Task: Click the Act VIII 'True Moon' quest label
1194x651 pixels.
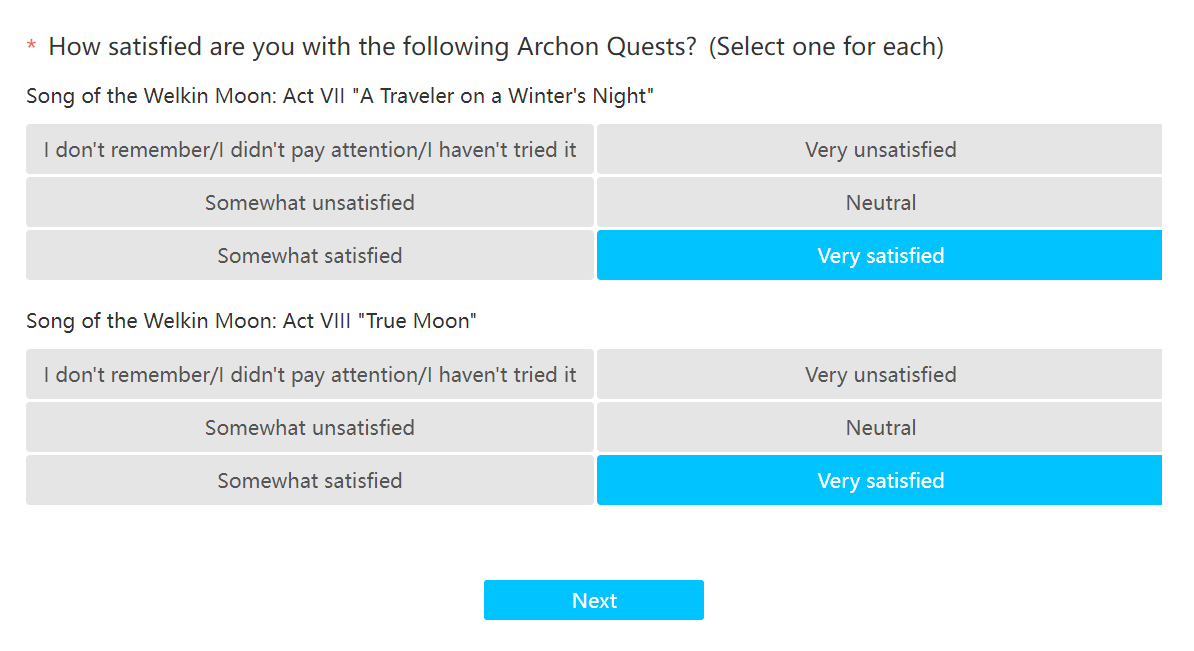Action: click(251, 321)
